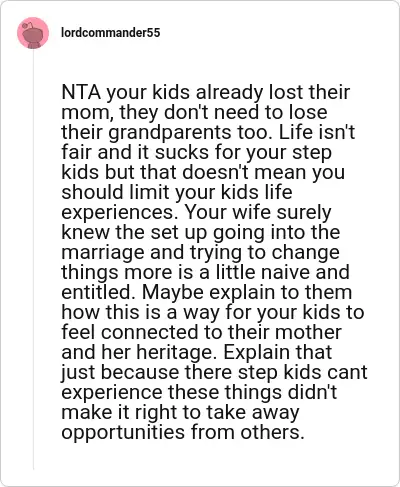Click the line 'make it right to take away'
The image size is (400, 487).
(180, 412)
